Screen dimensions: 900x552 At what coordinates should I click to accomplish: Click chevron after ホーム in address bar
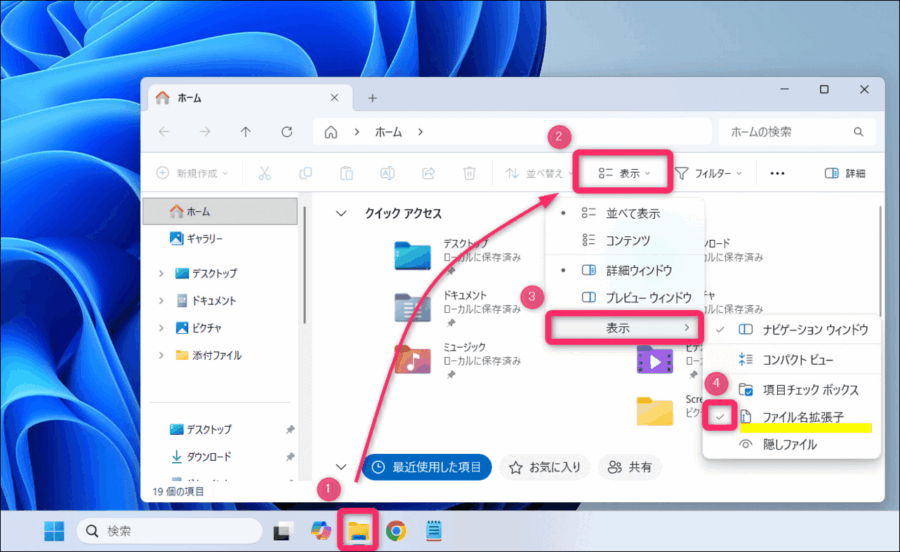tap(421, 132)
